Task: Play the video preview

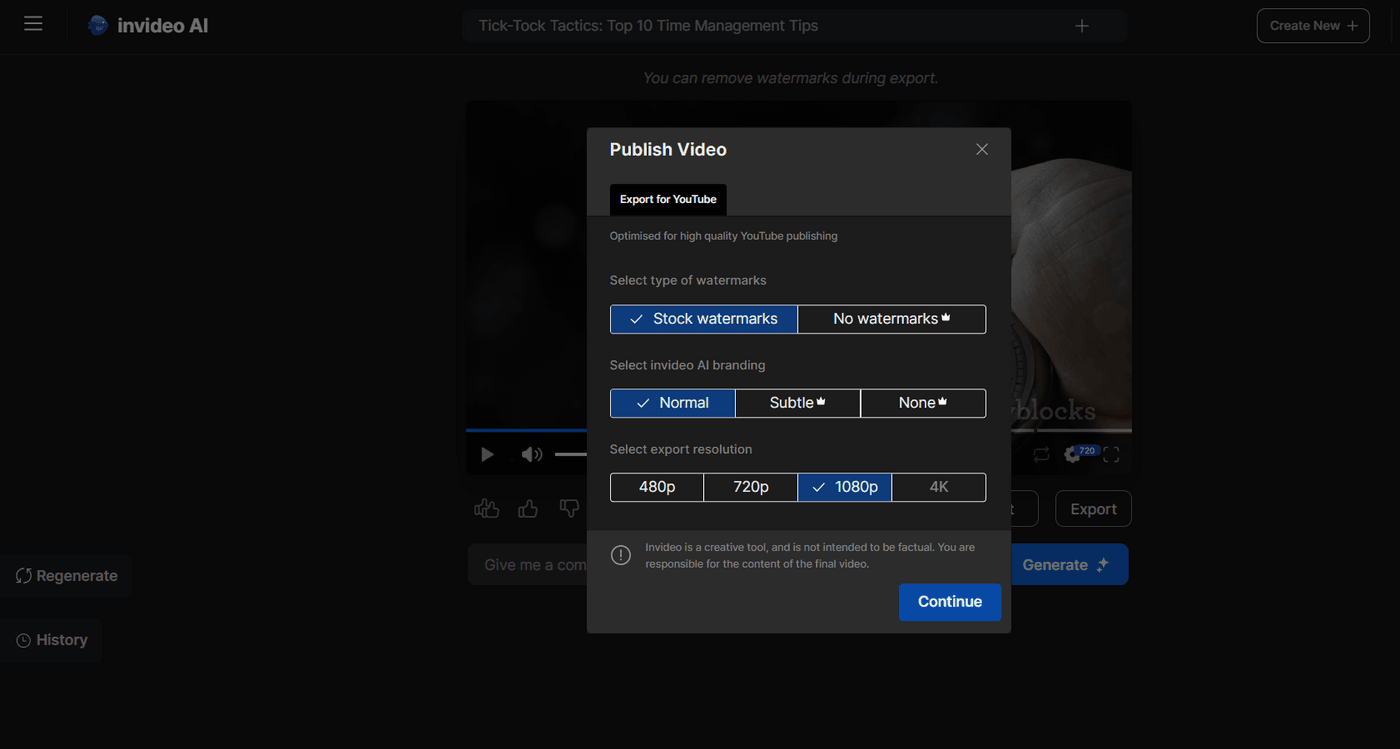Action: pyautogui.click(x=487, y=454)
